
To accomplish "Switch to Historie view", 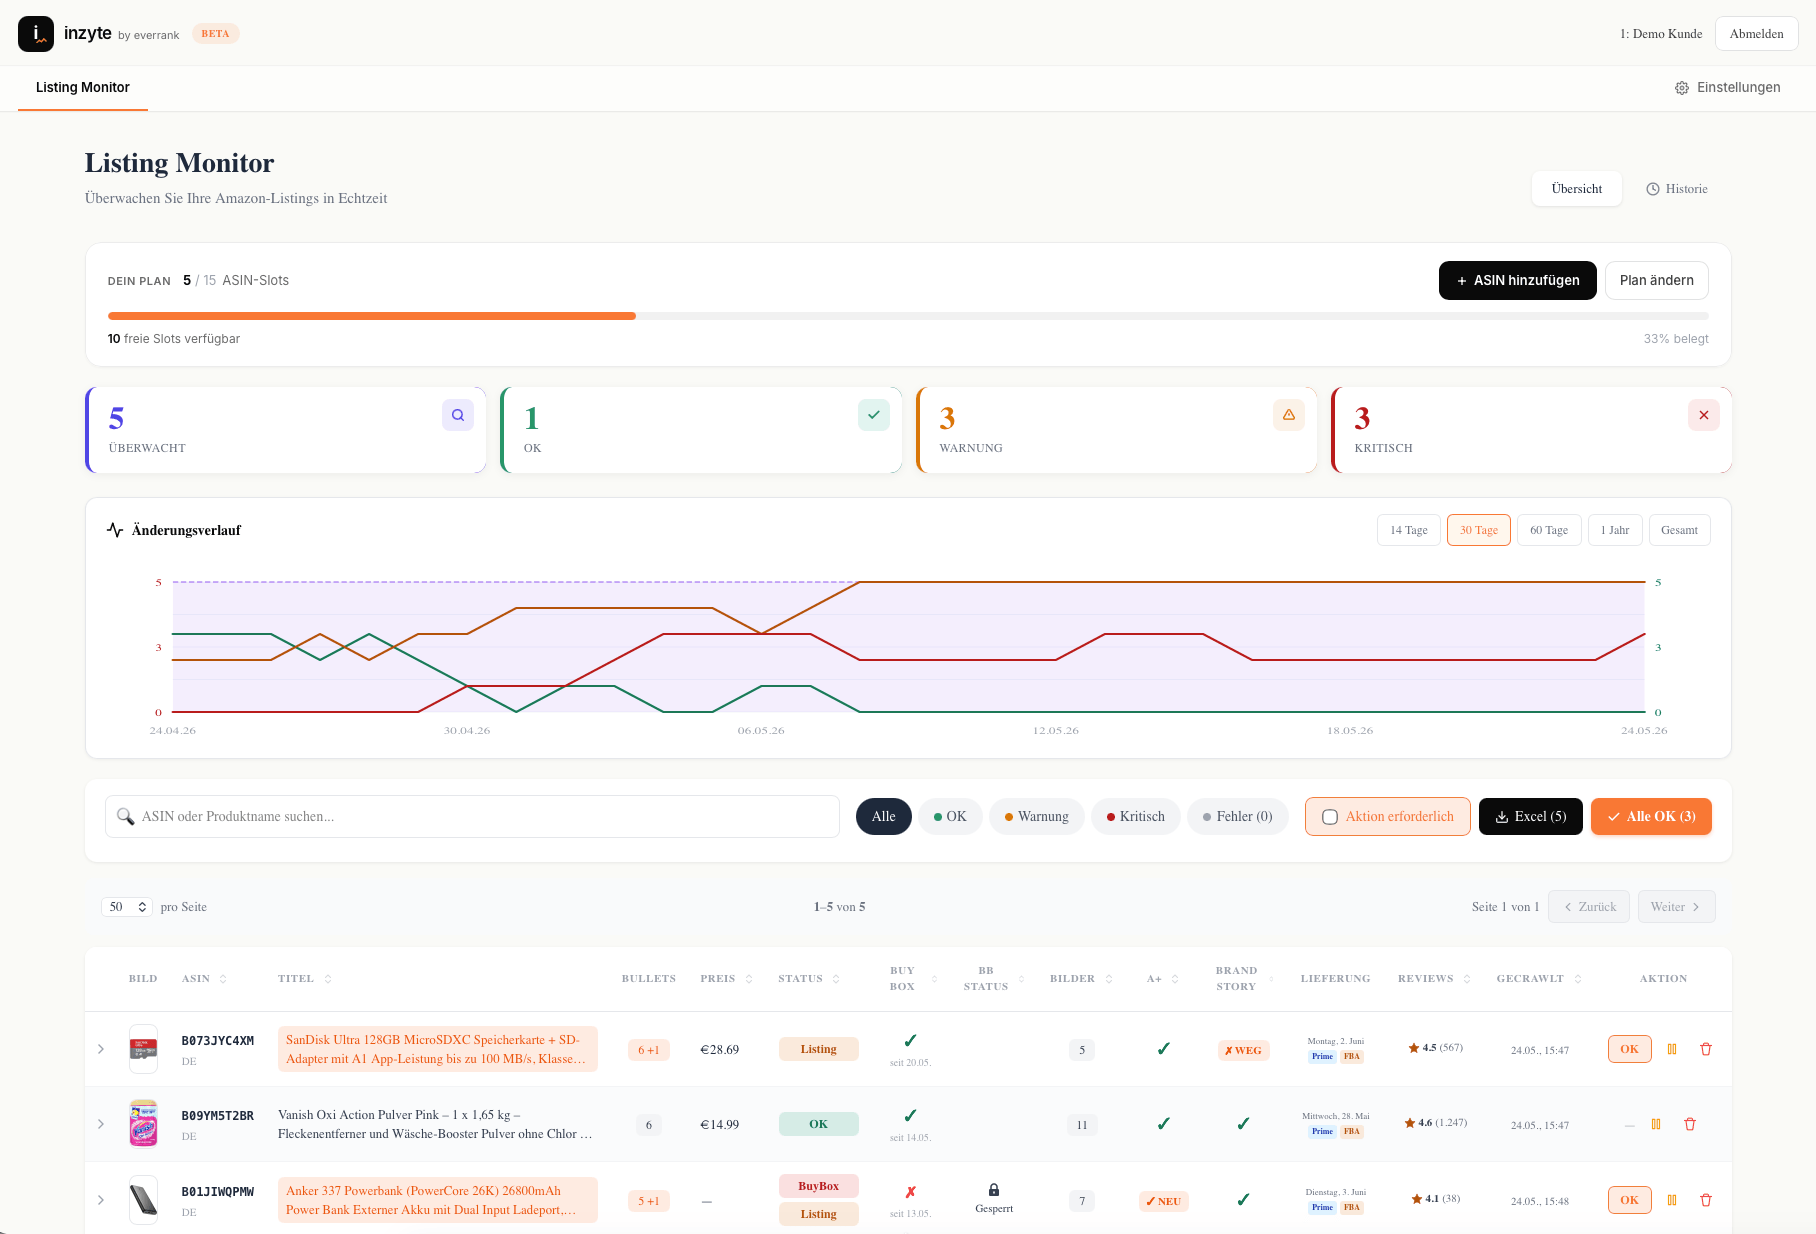I will click(x=1677, y=189).
